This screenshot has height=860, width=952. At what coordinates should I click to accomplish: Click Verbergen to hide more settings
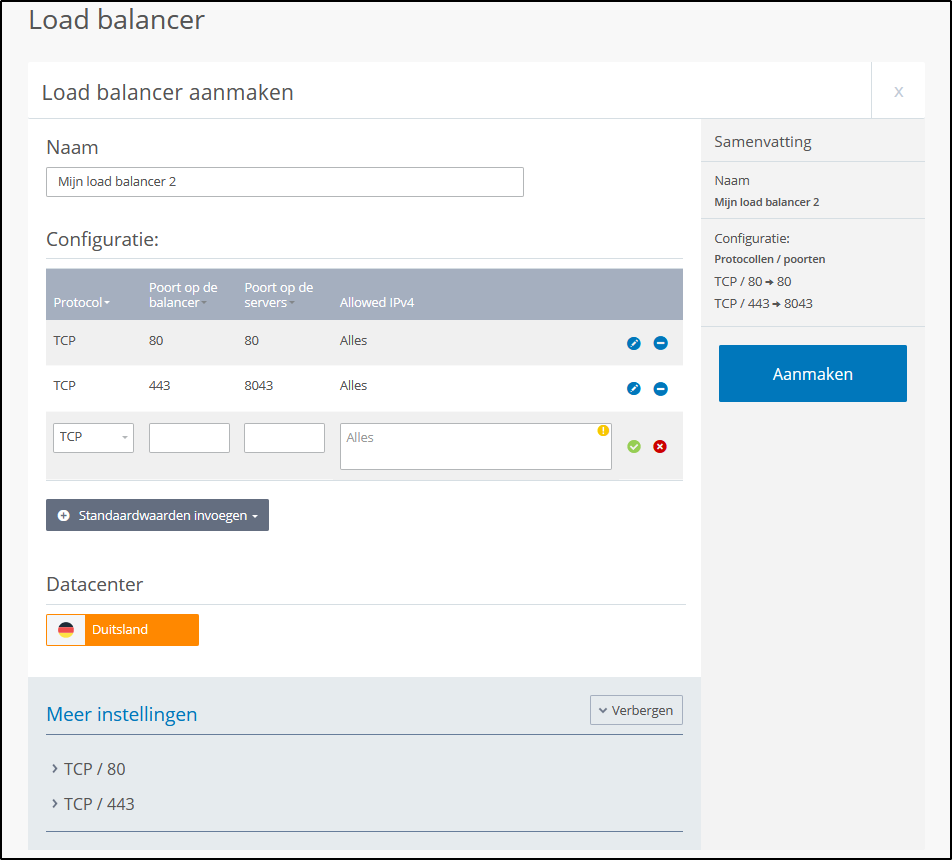coord(636,710)
